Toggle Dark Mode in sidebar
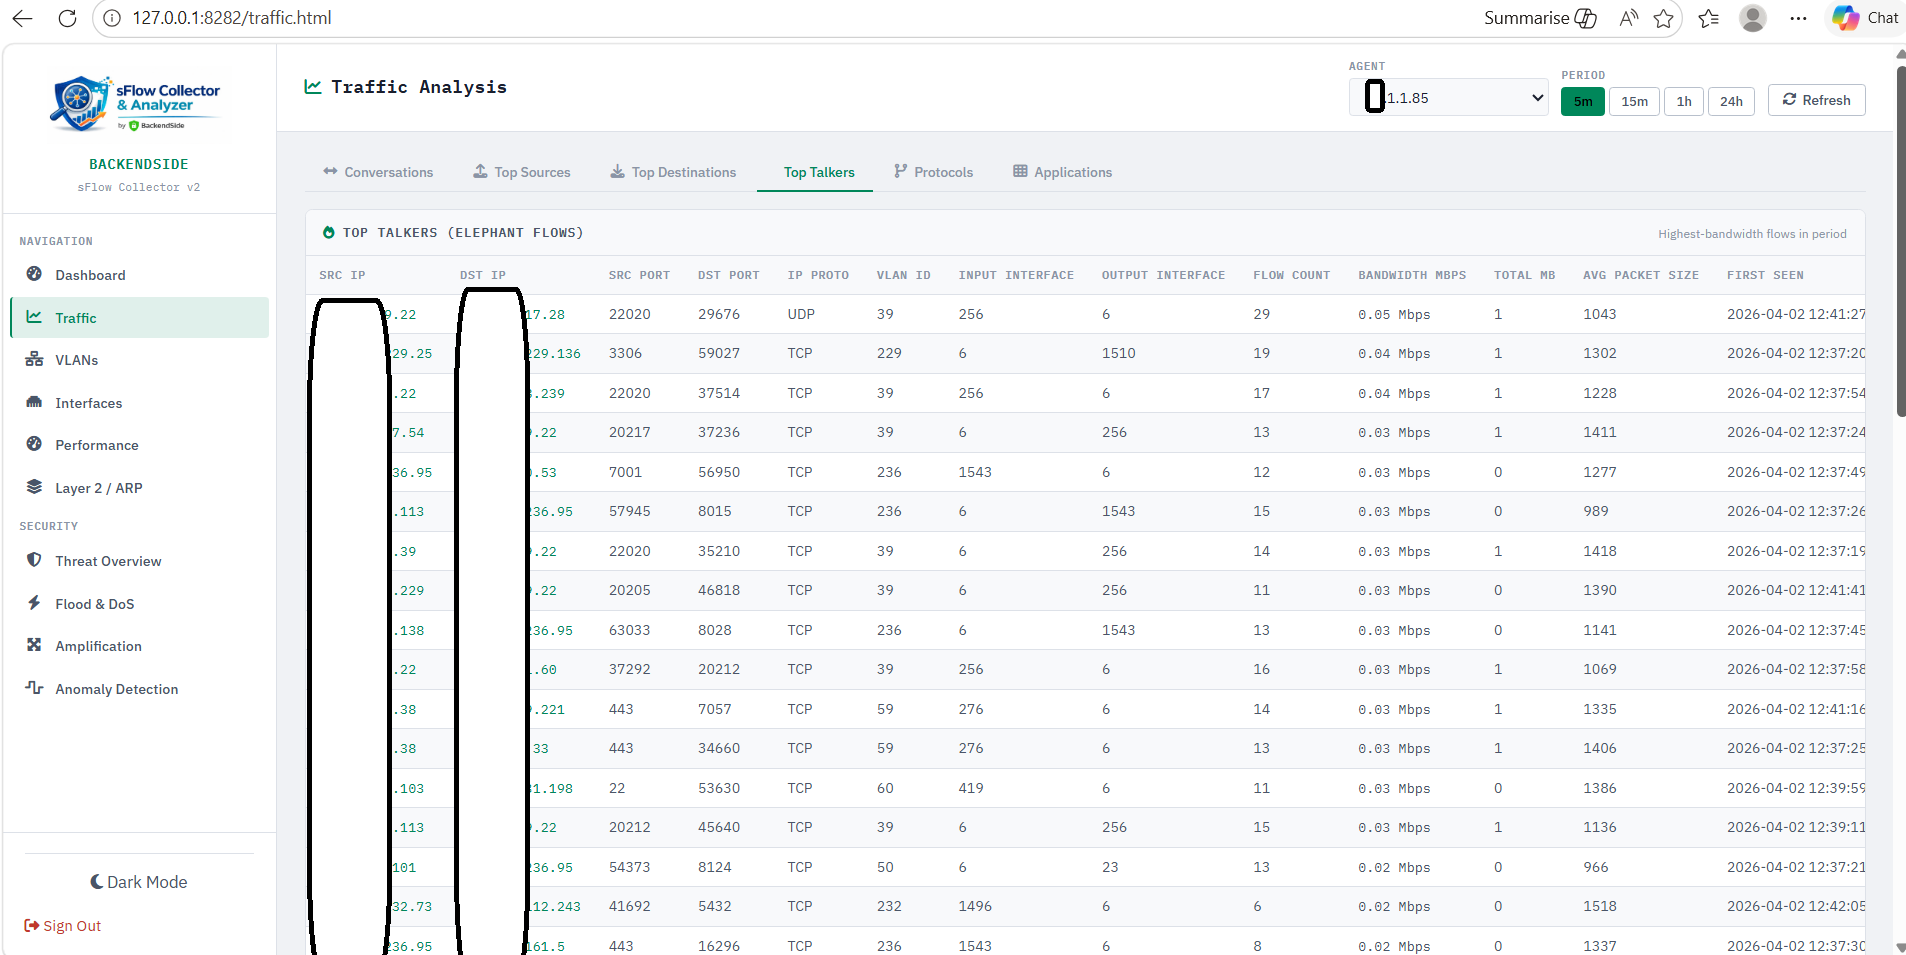The image size is (1906, 955). click(x=139, y=882)
